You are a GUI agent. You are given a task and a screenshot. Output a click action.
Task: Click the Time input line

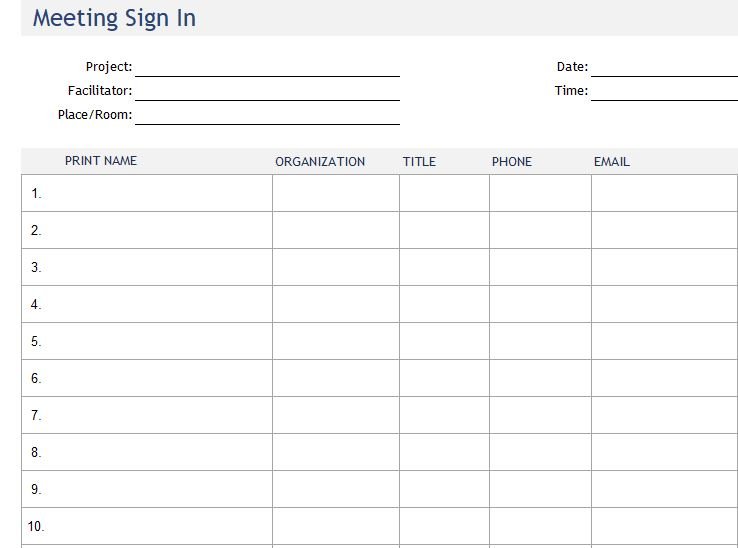664,92
